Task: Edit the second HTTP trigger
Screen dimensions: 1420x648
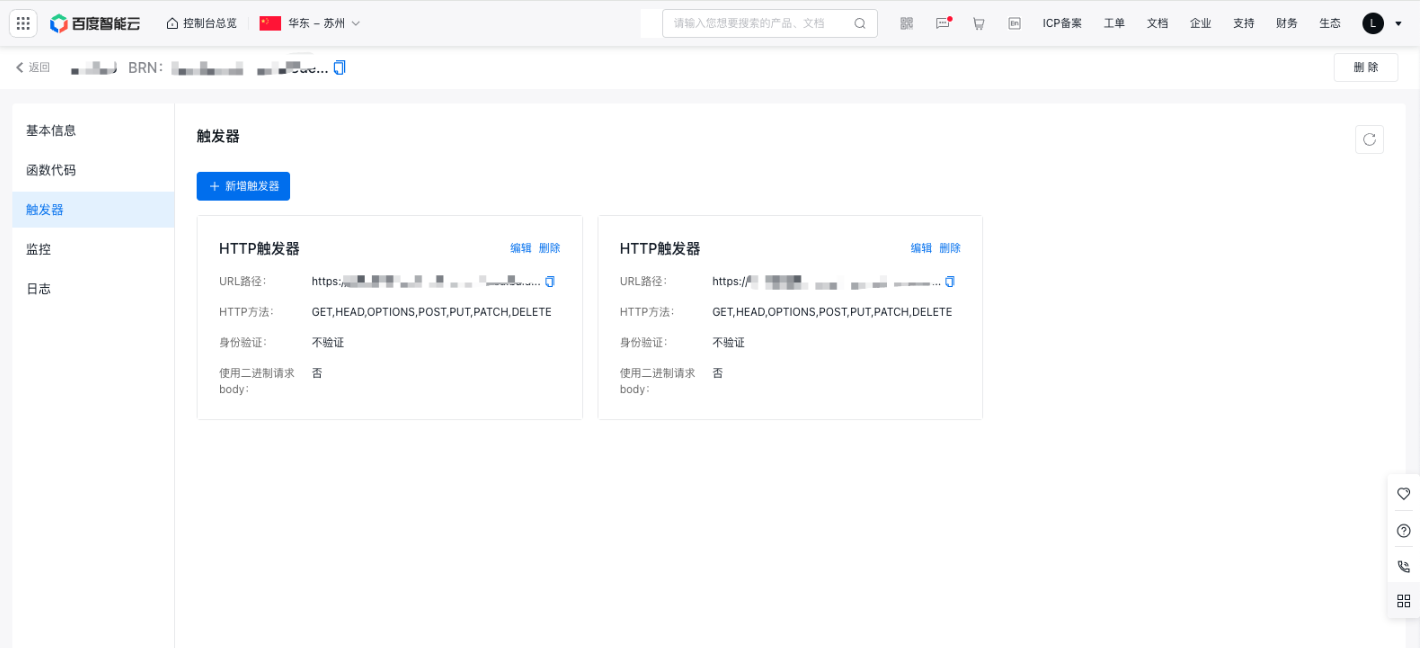Action: click(x=921, y=248)
